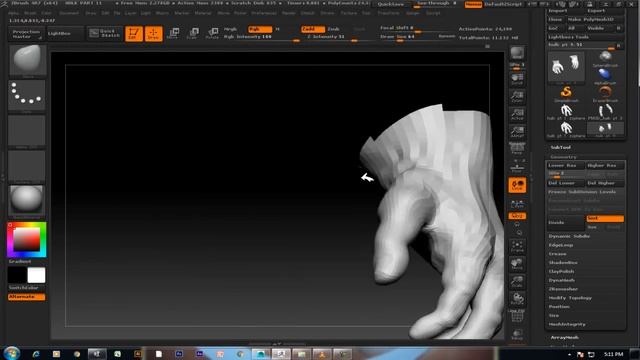The width and height of the screenshot is (640, 360).
Task: Expand the ShadowBox section
Action: click(x=563, y=262)
